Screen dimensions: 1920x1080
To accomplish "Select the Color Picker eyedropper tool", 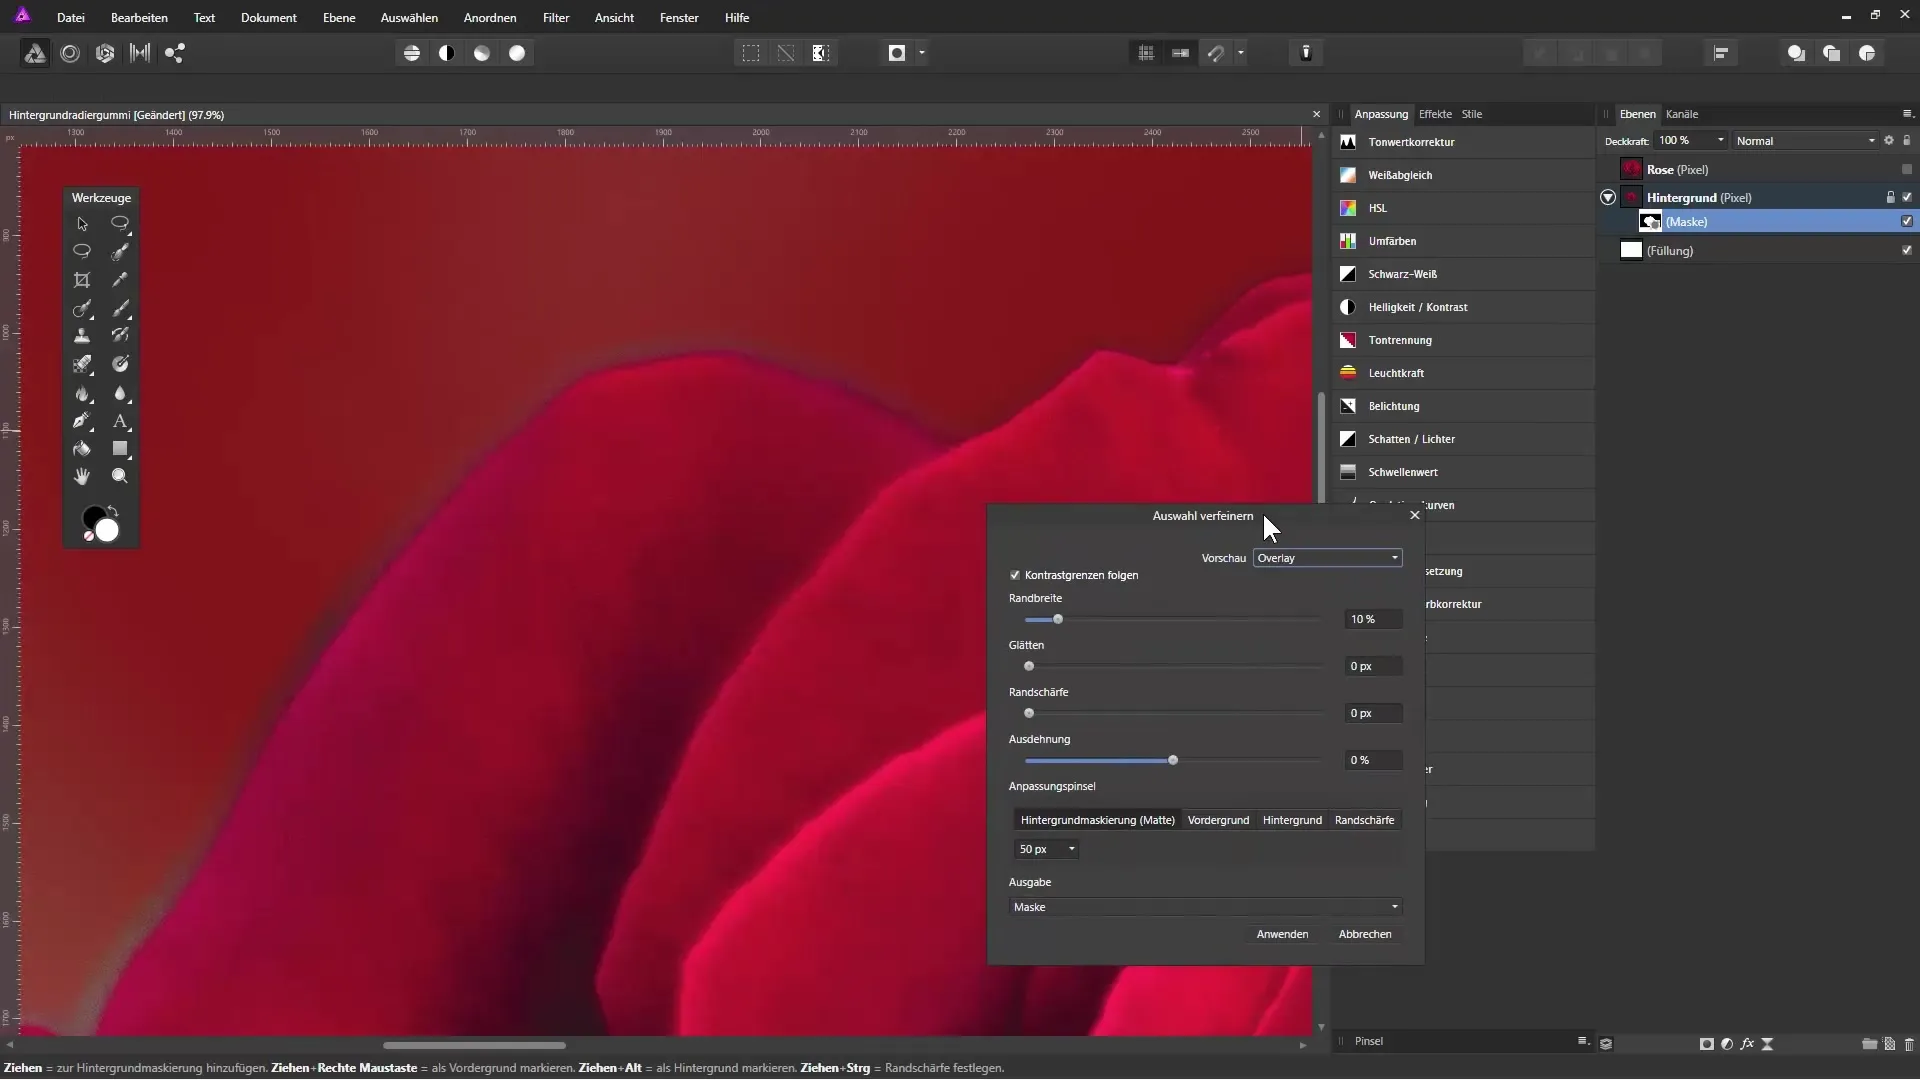I will click(120, 280).
